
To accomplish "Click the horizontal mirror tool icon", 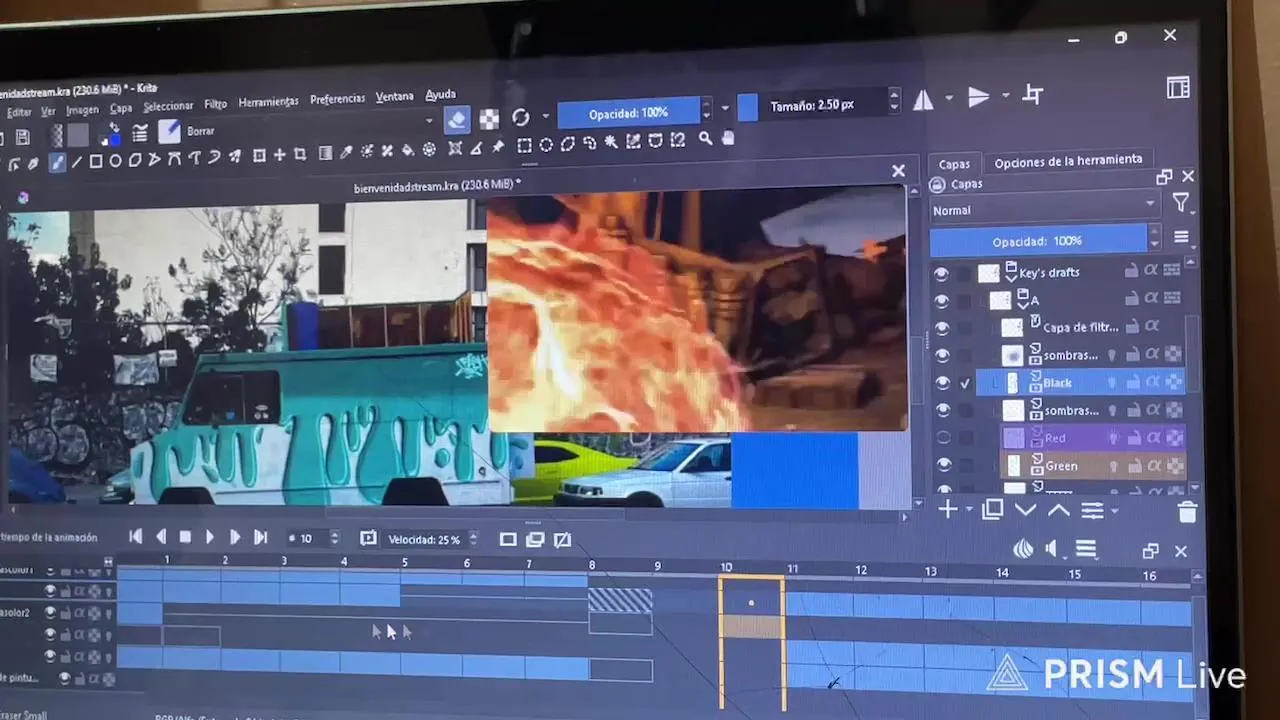I will tap(923, 98).
